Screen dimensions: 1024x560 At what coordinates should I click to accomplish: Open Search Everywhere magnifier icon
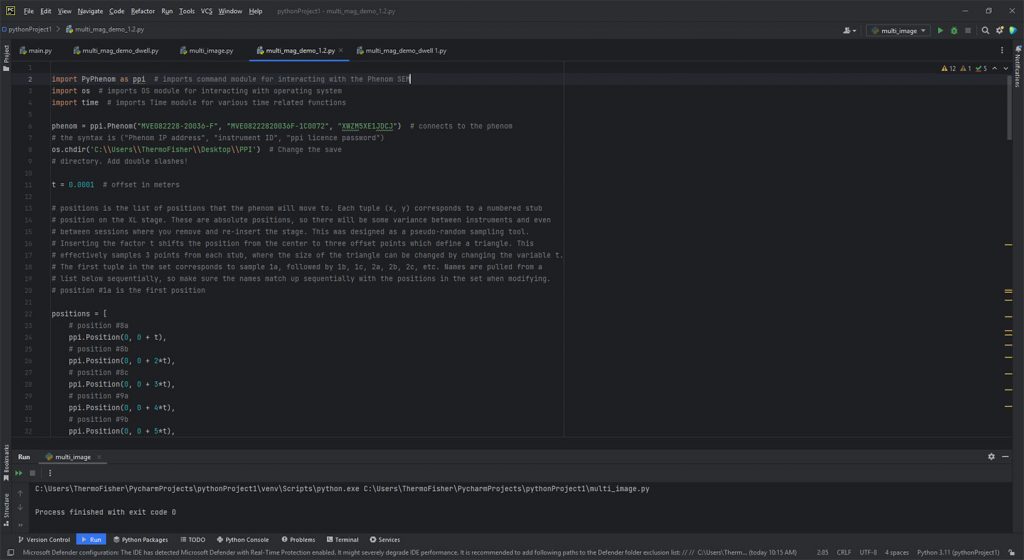[x=986, y=31]
